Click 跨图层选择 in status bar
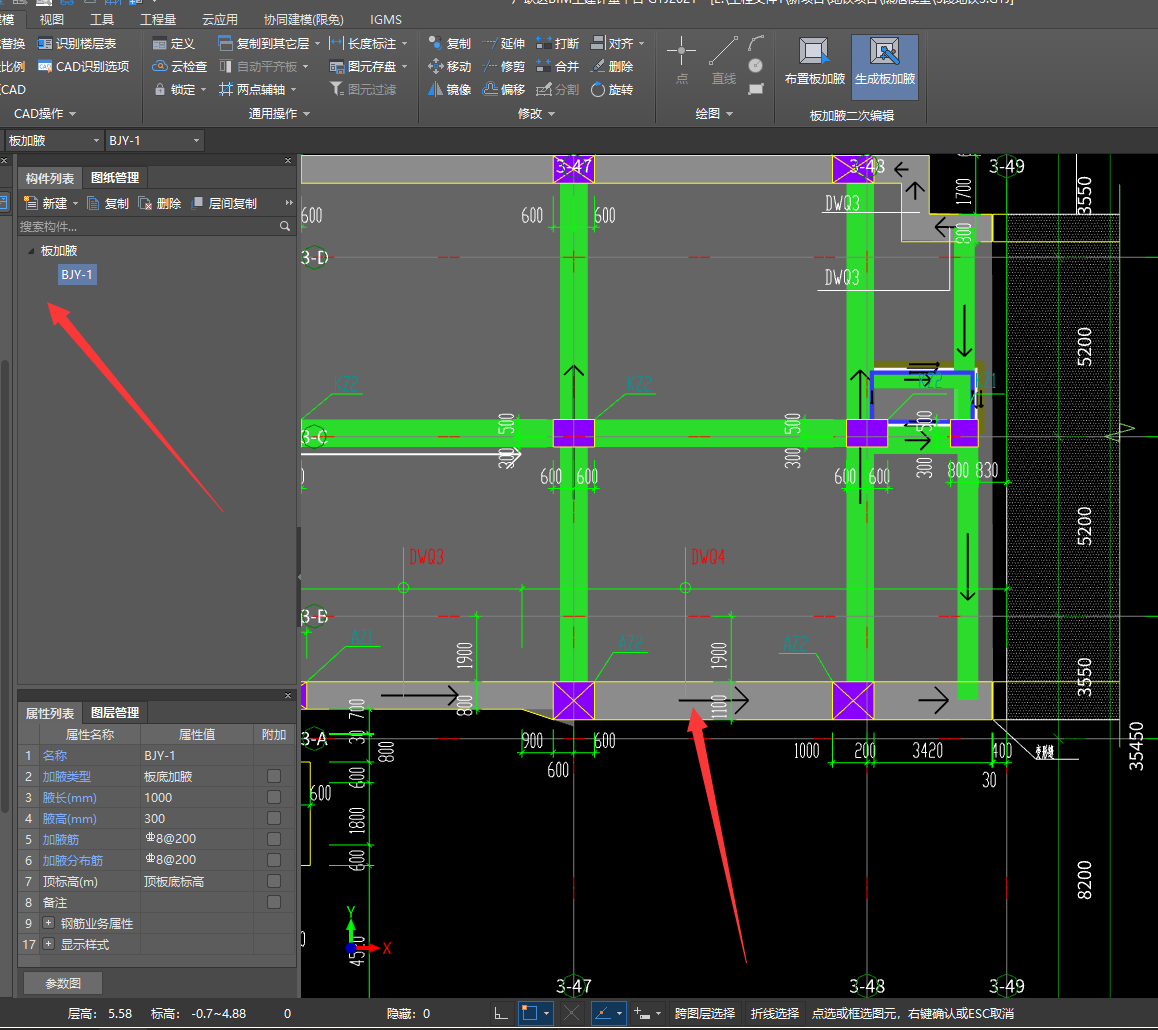 tap(705, 1013)
